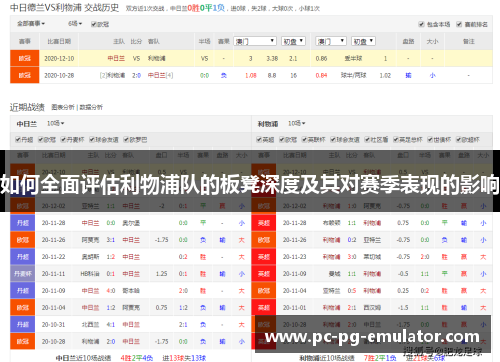Click 中日兰[4] in 2020-10-28 head-to-head row
Image resolution: width=500 pixels, height=362 pixels.
[x=161, y=75]
